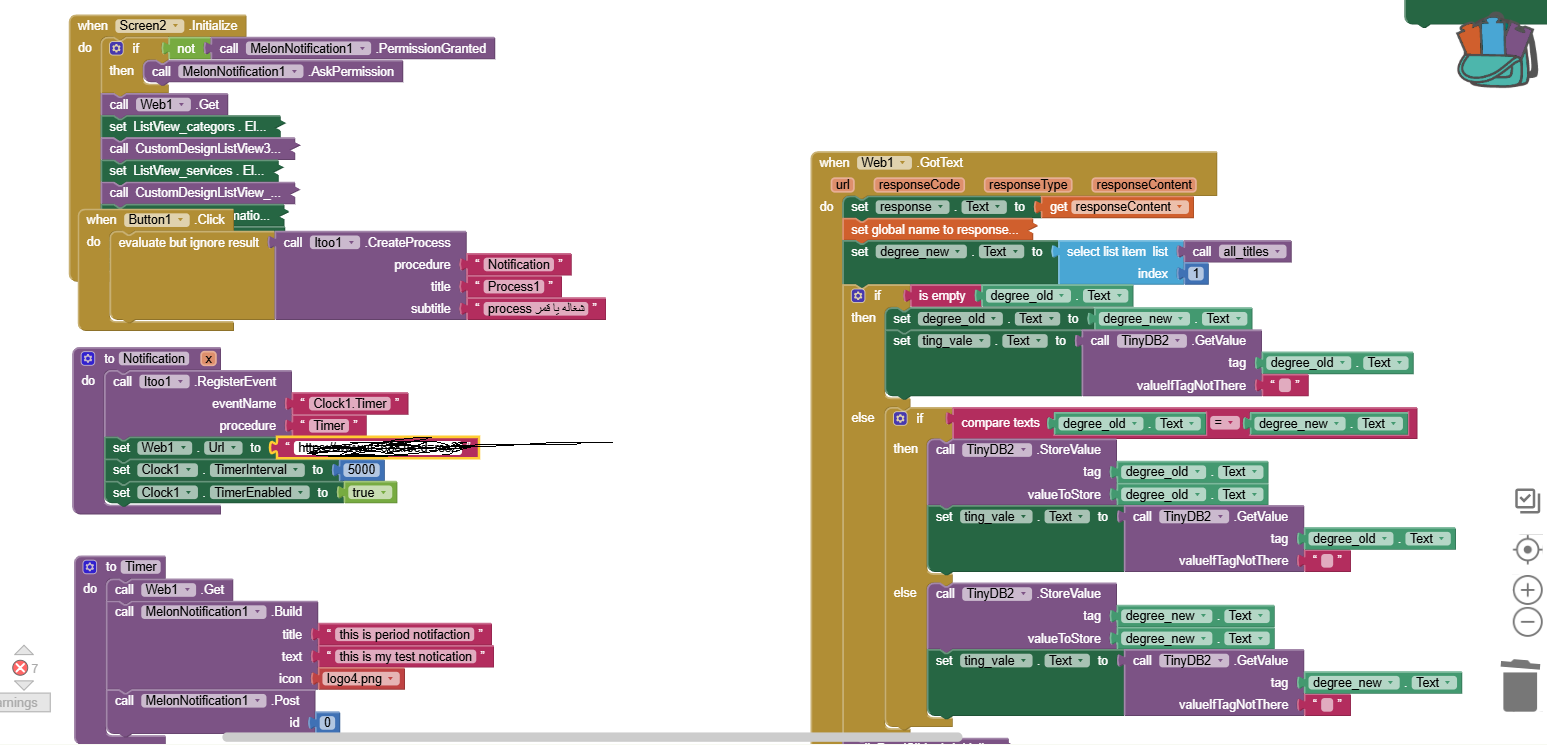Screen dimensions: 1547x745
Task: Center workspace using the target icon
Action: pyautogui.click(x=1527, y=549)
